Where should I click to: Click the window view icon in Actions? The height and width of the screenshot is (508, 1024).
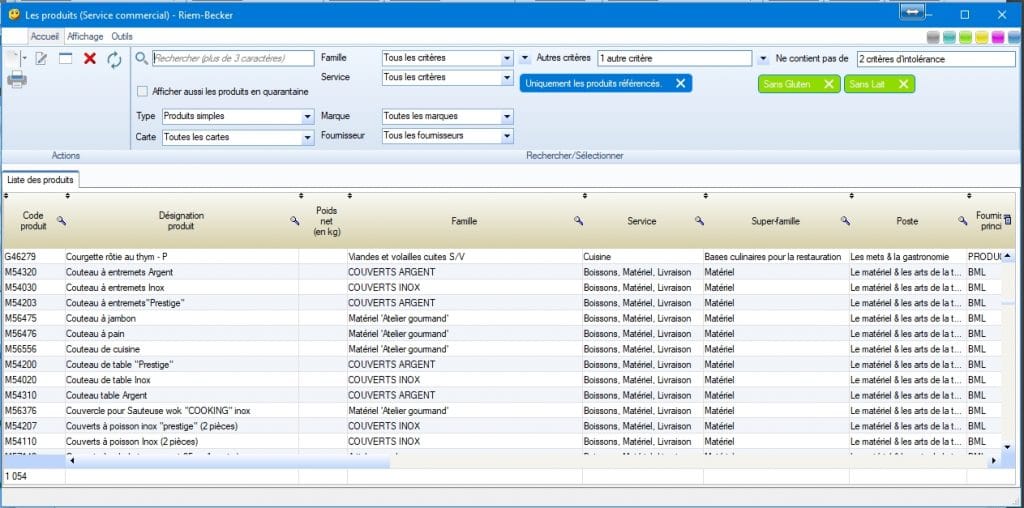tap(66, 59)
